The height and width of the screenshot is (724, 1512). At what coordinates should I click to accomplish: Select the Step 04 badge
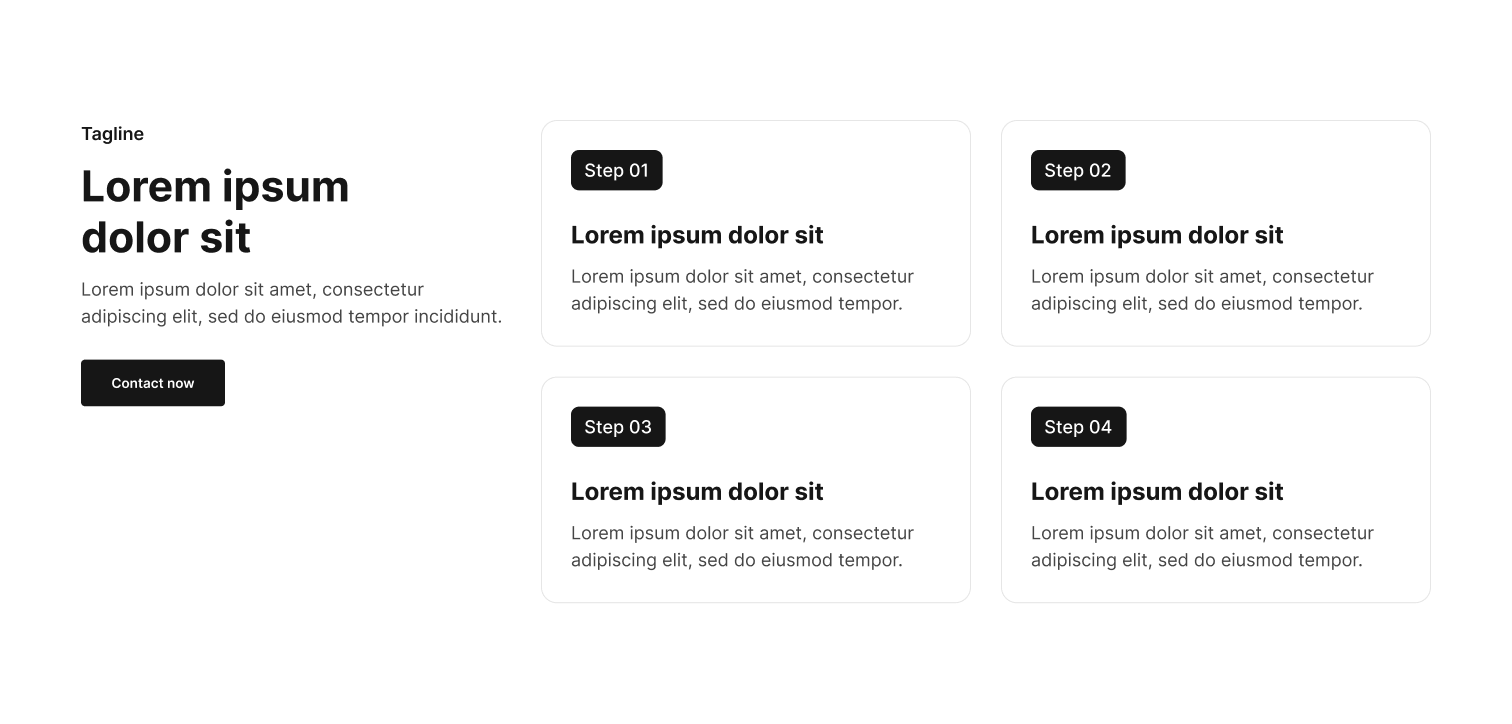tap(1079, 427)
